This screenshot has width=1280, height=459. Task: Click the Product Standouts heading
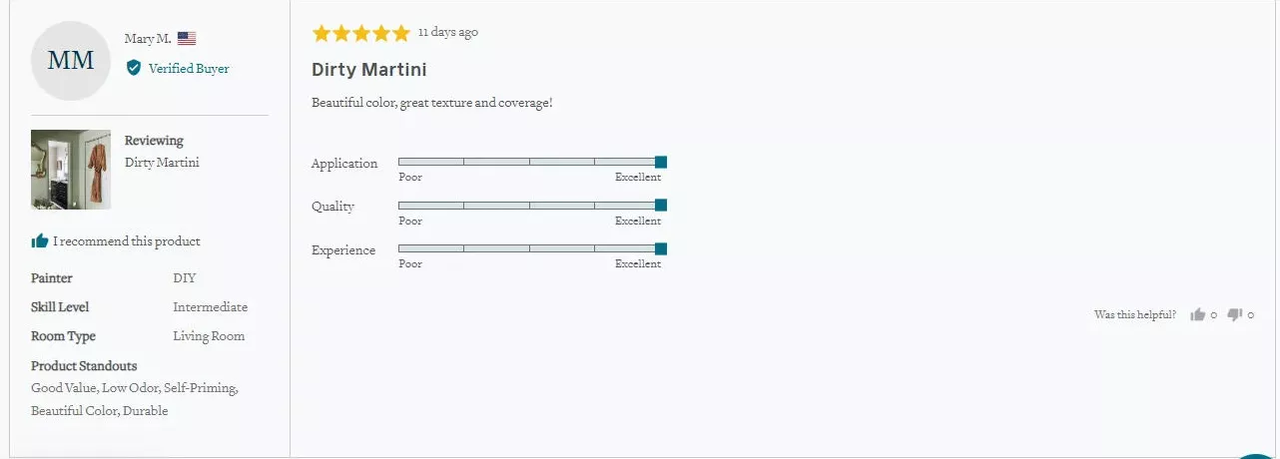tap(84, 366)
